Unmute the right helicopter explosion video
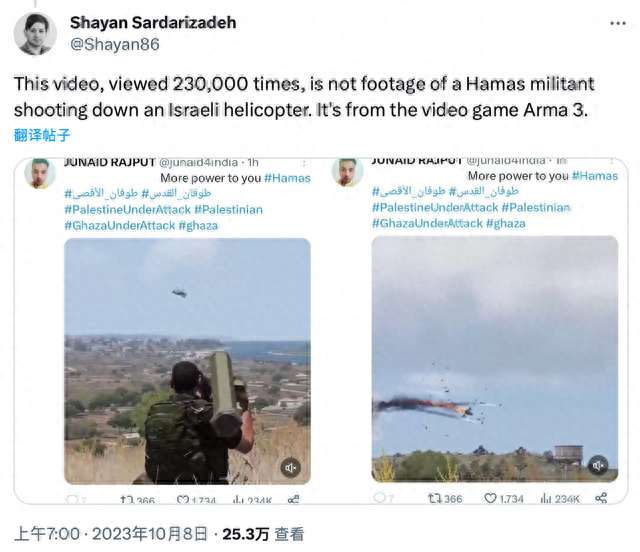This screenshot has height=552, width=640. 598,465
